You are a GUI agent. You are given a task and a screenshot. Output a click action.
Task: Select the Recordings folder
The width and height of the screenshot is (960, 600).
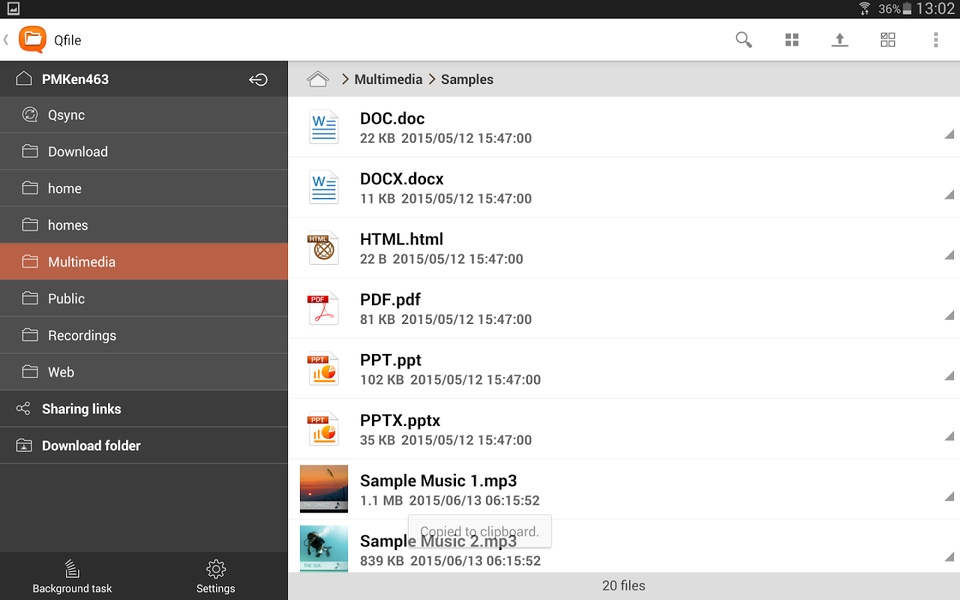click(144, 336)
